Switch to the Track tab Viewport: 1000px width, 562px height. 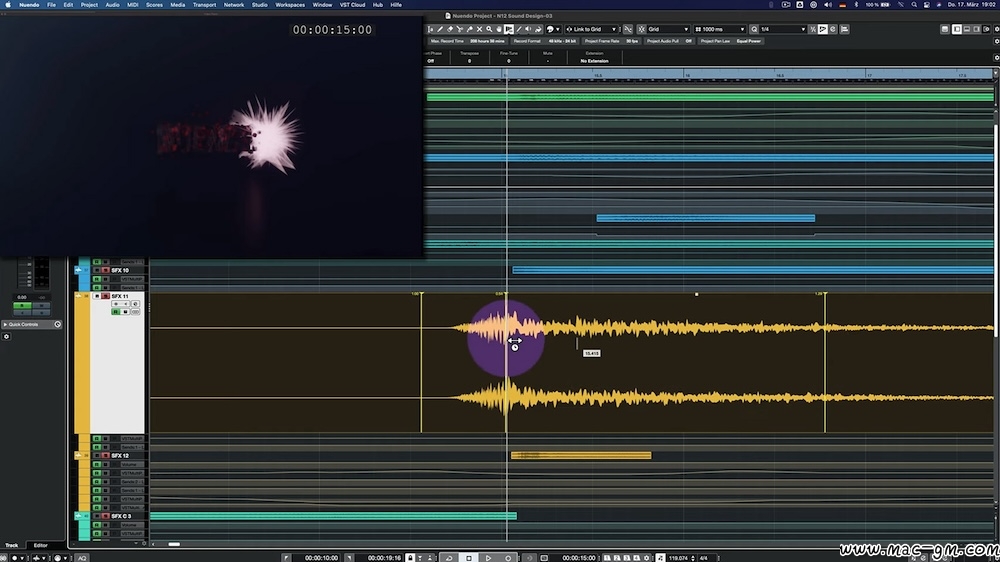pos(11,545)
